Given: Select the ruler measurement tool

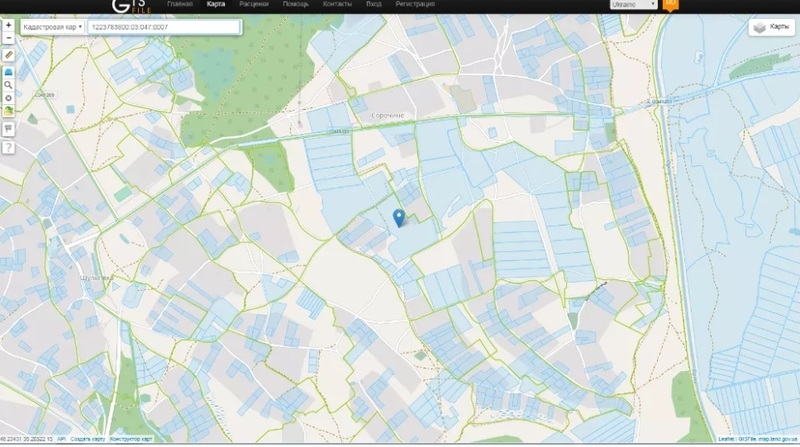Looking at the screenshot, I should click(8, 55).
